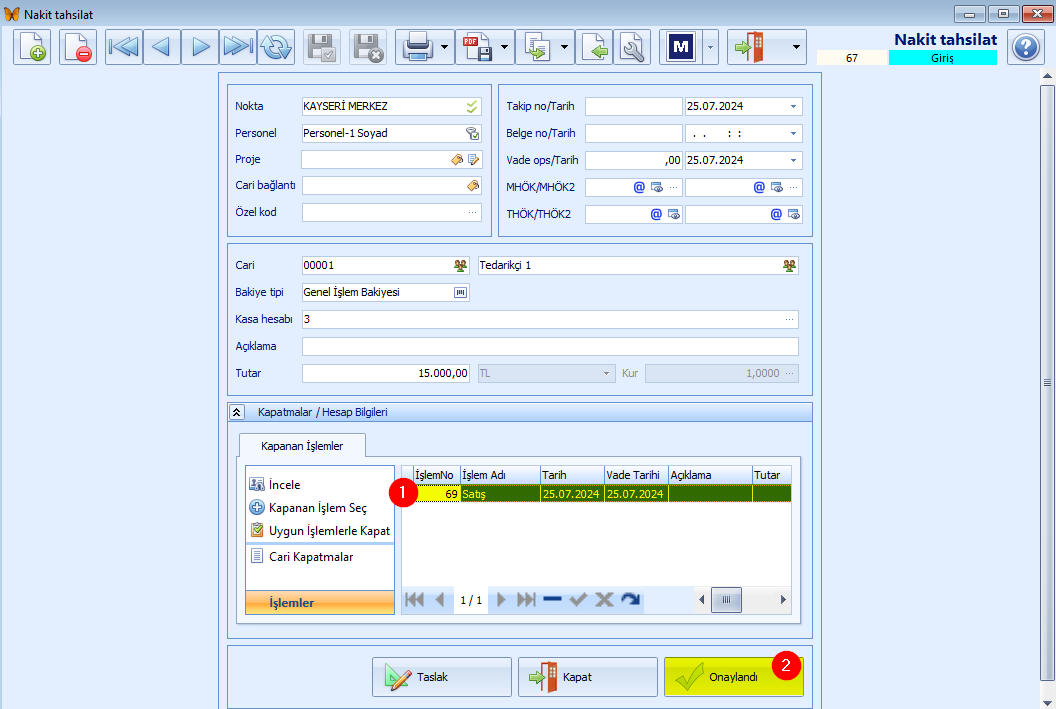Screen dimensions: 1056x709
Task: Open the Vade tarih date dropdown
Action: pyautogui.click(x=793, y=160)
